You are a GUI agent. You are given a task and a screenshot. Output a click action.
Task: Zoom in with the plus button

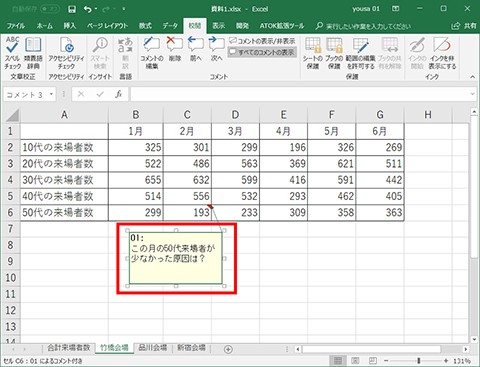446,361
